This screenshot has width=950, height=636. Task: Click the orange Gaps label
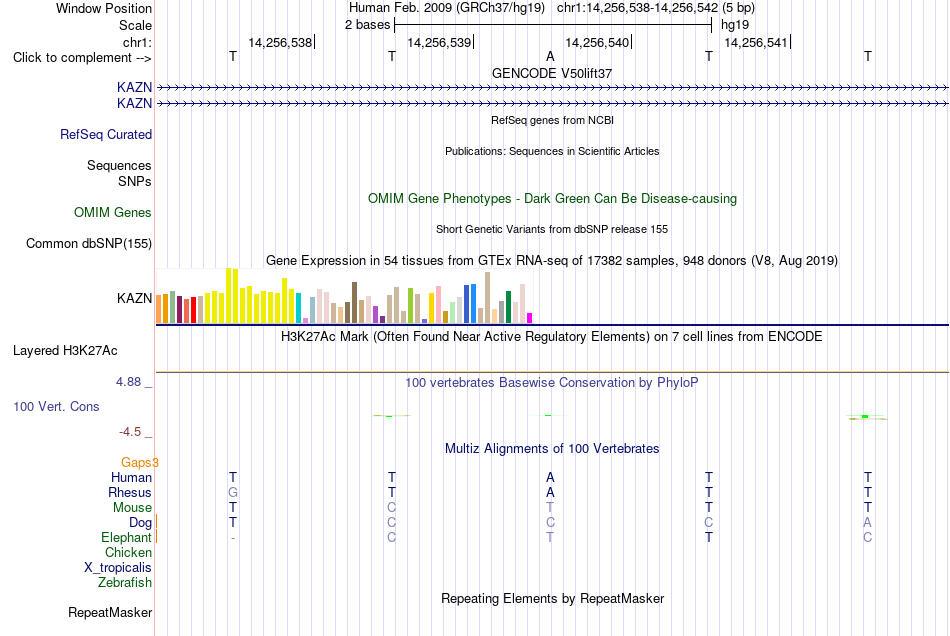click(x=139, y=463)
